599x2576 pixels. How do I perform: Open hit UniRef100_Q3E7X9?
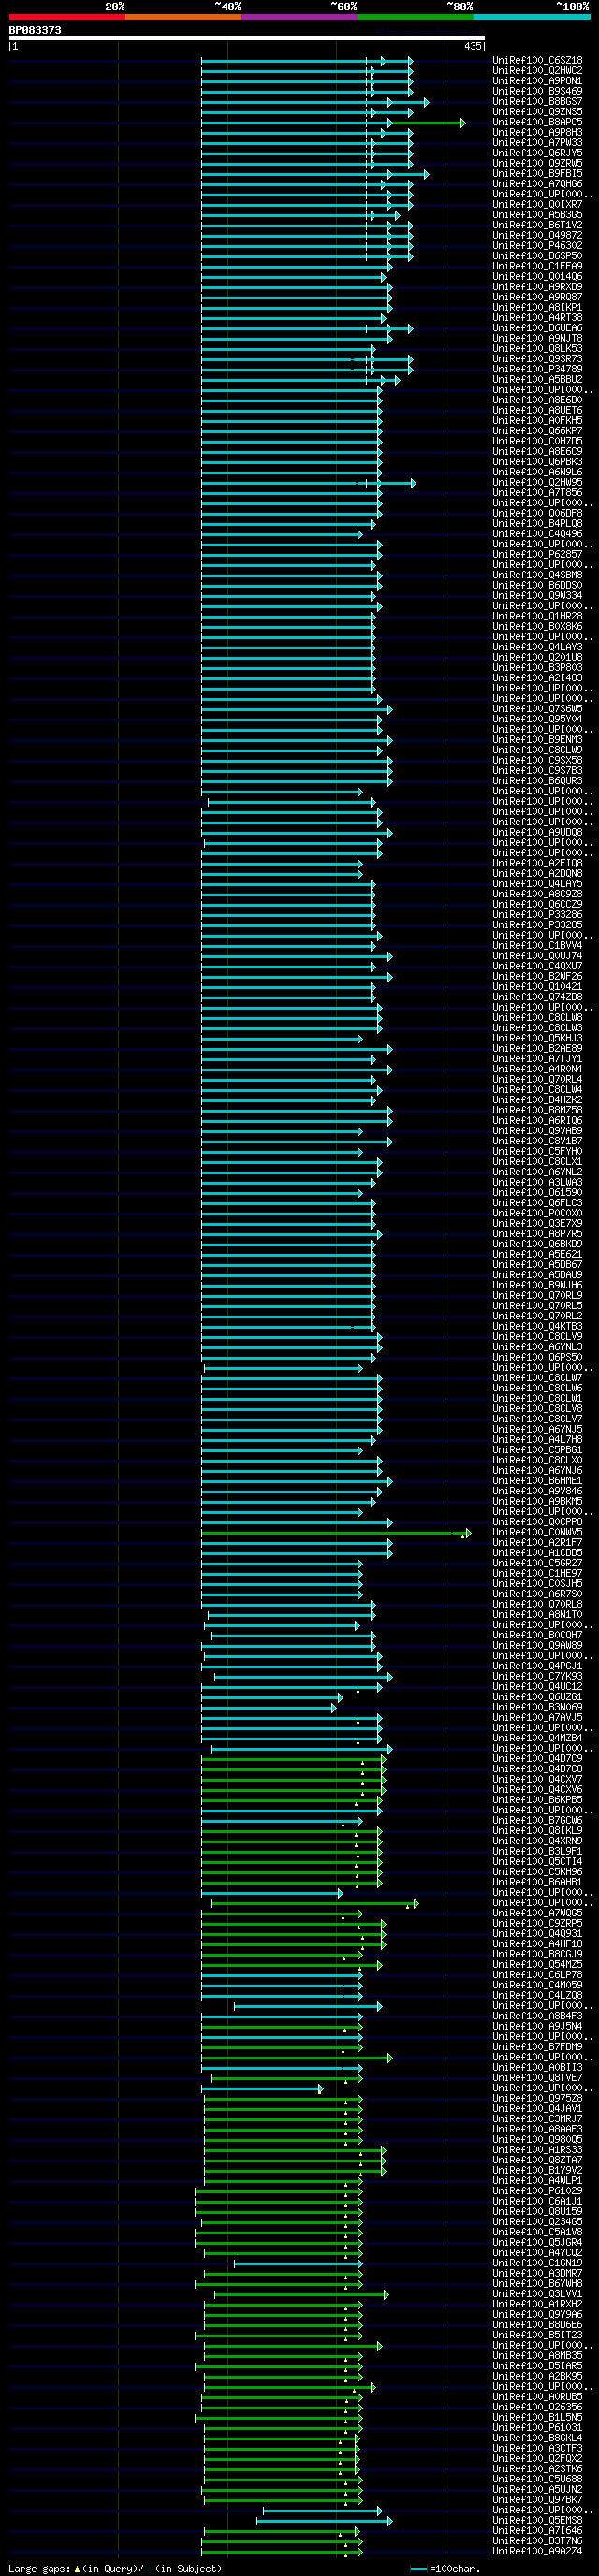pos(537,1224)
